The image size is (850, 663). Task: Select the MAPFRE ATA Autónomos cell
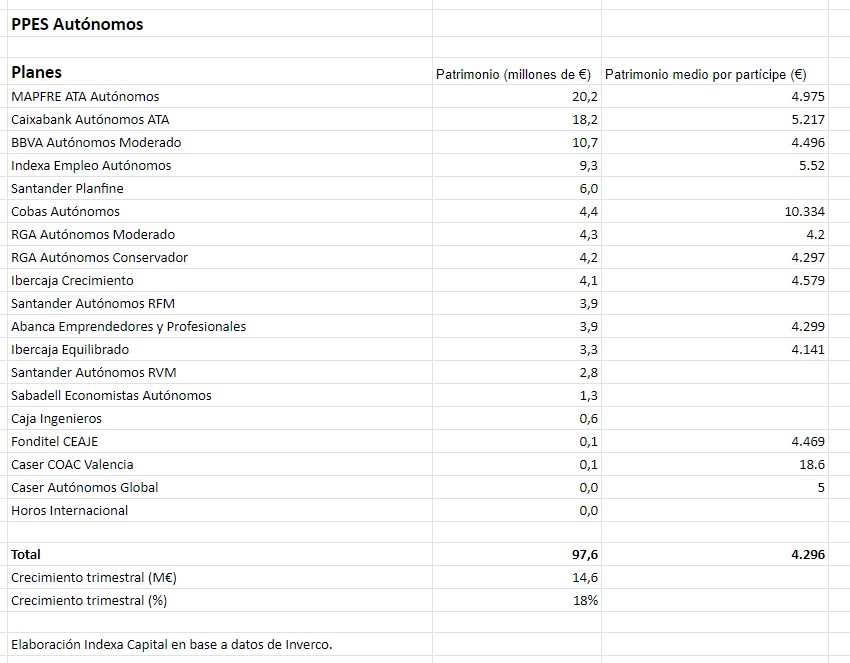(85, 96)
